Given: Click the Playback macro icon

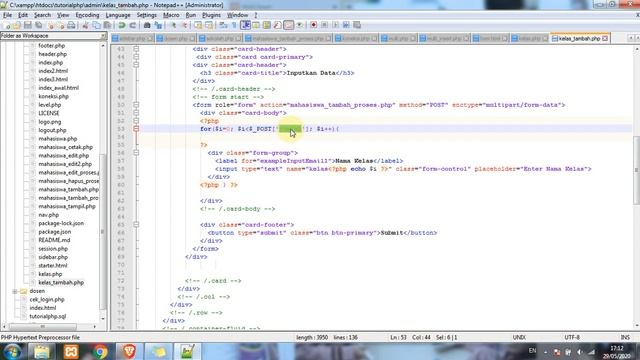Looking at the screenshot, I should point(336,25).
